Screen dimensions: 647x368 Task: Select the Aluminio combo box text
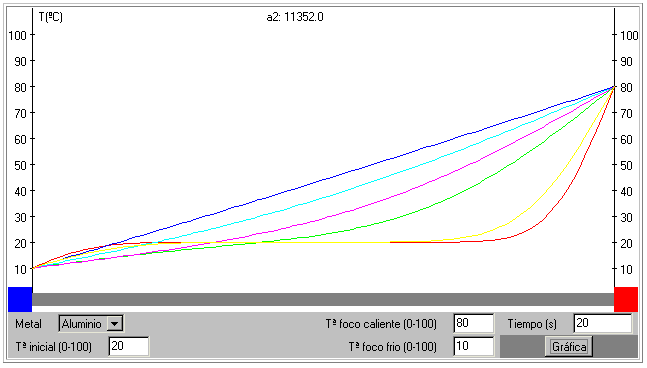coord(82,324)
